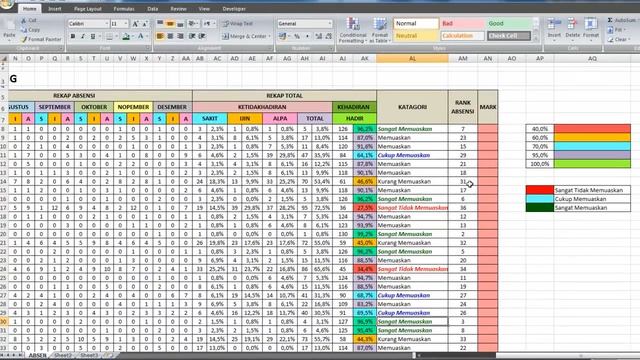Screen dimensions: 640x360
Task: Select Bottom Align in Alignment group
Action: pyautogui.click(x=180, y=23)
